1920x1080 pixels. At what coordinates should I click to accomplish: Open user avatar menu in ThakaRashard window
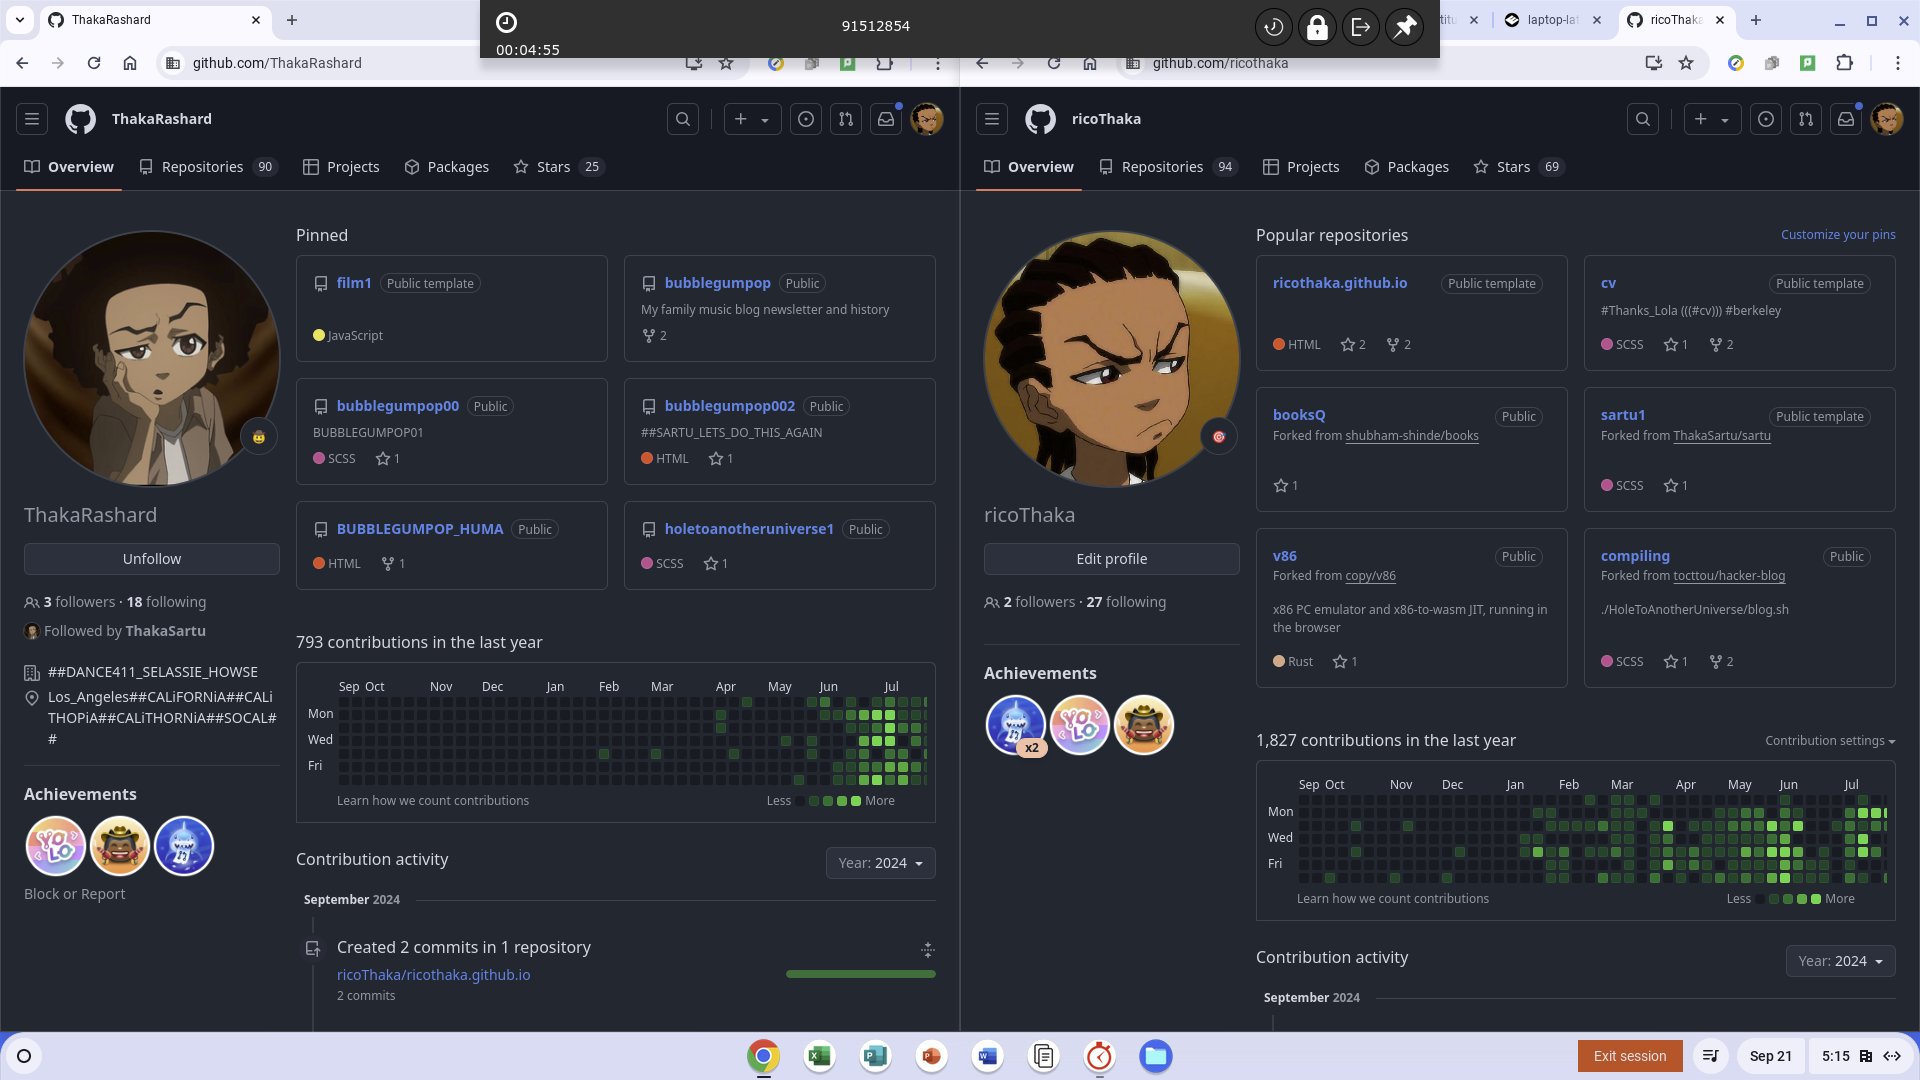click(927, 119)
